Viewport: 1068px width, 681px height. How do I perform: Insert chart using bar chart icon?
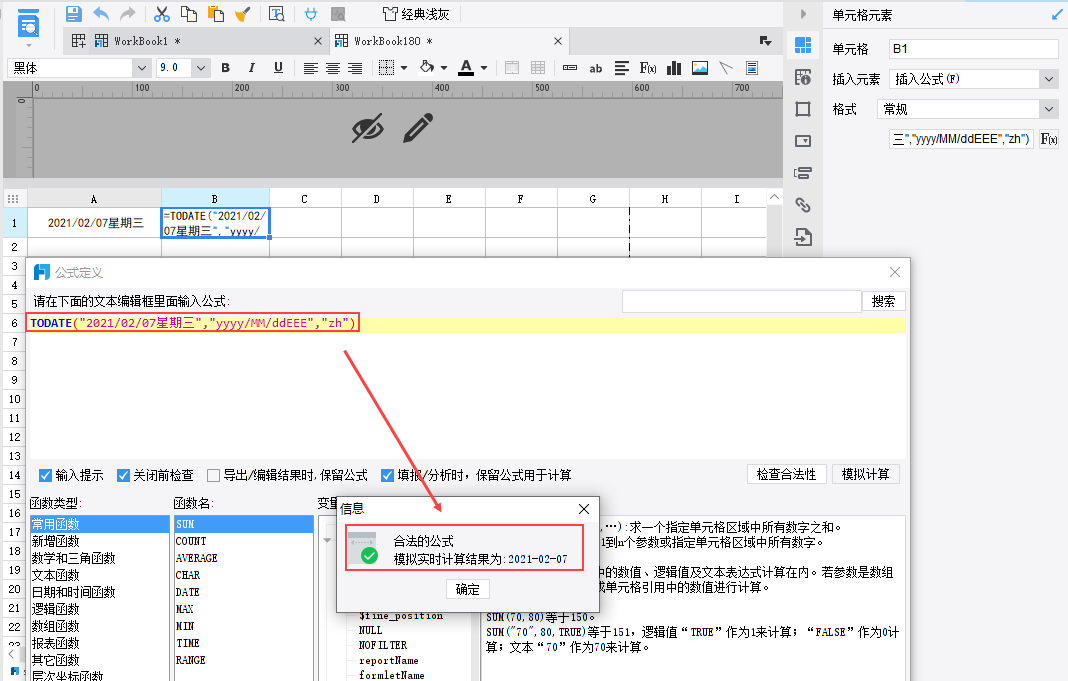pyautogui.click(x=674, y=68)
